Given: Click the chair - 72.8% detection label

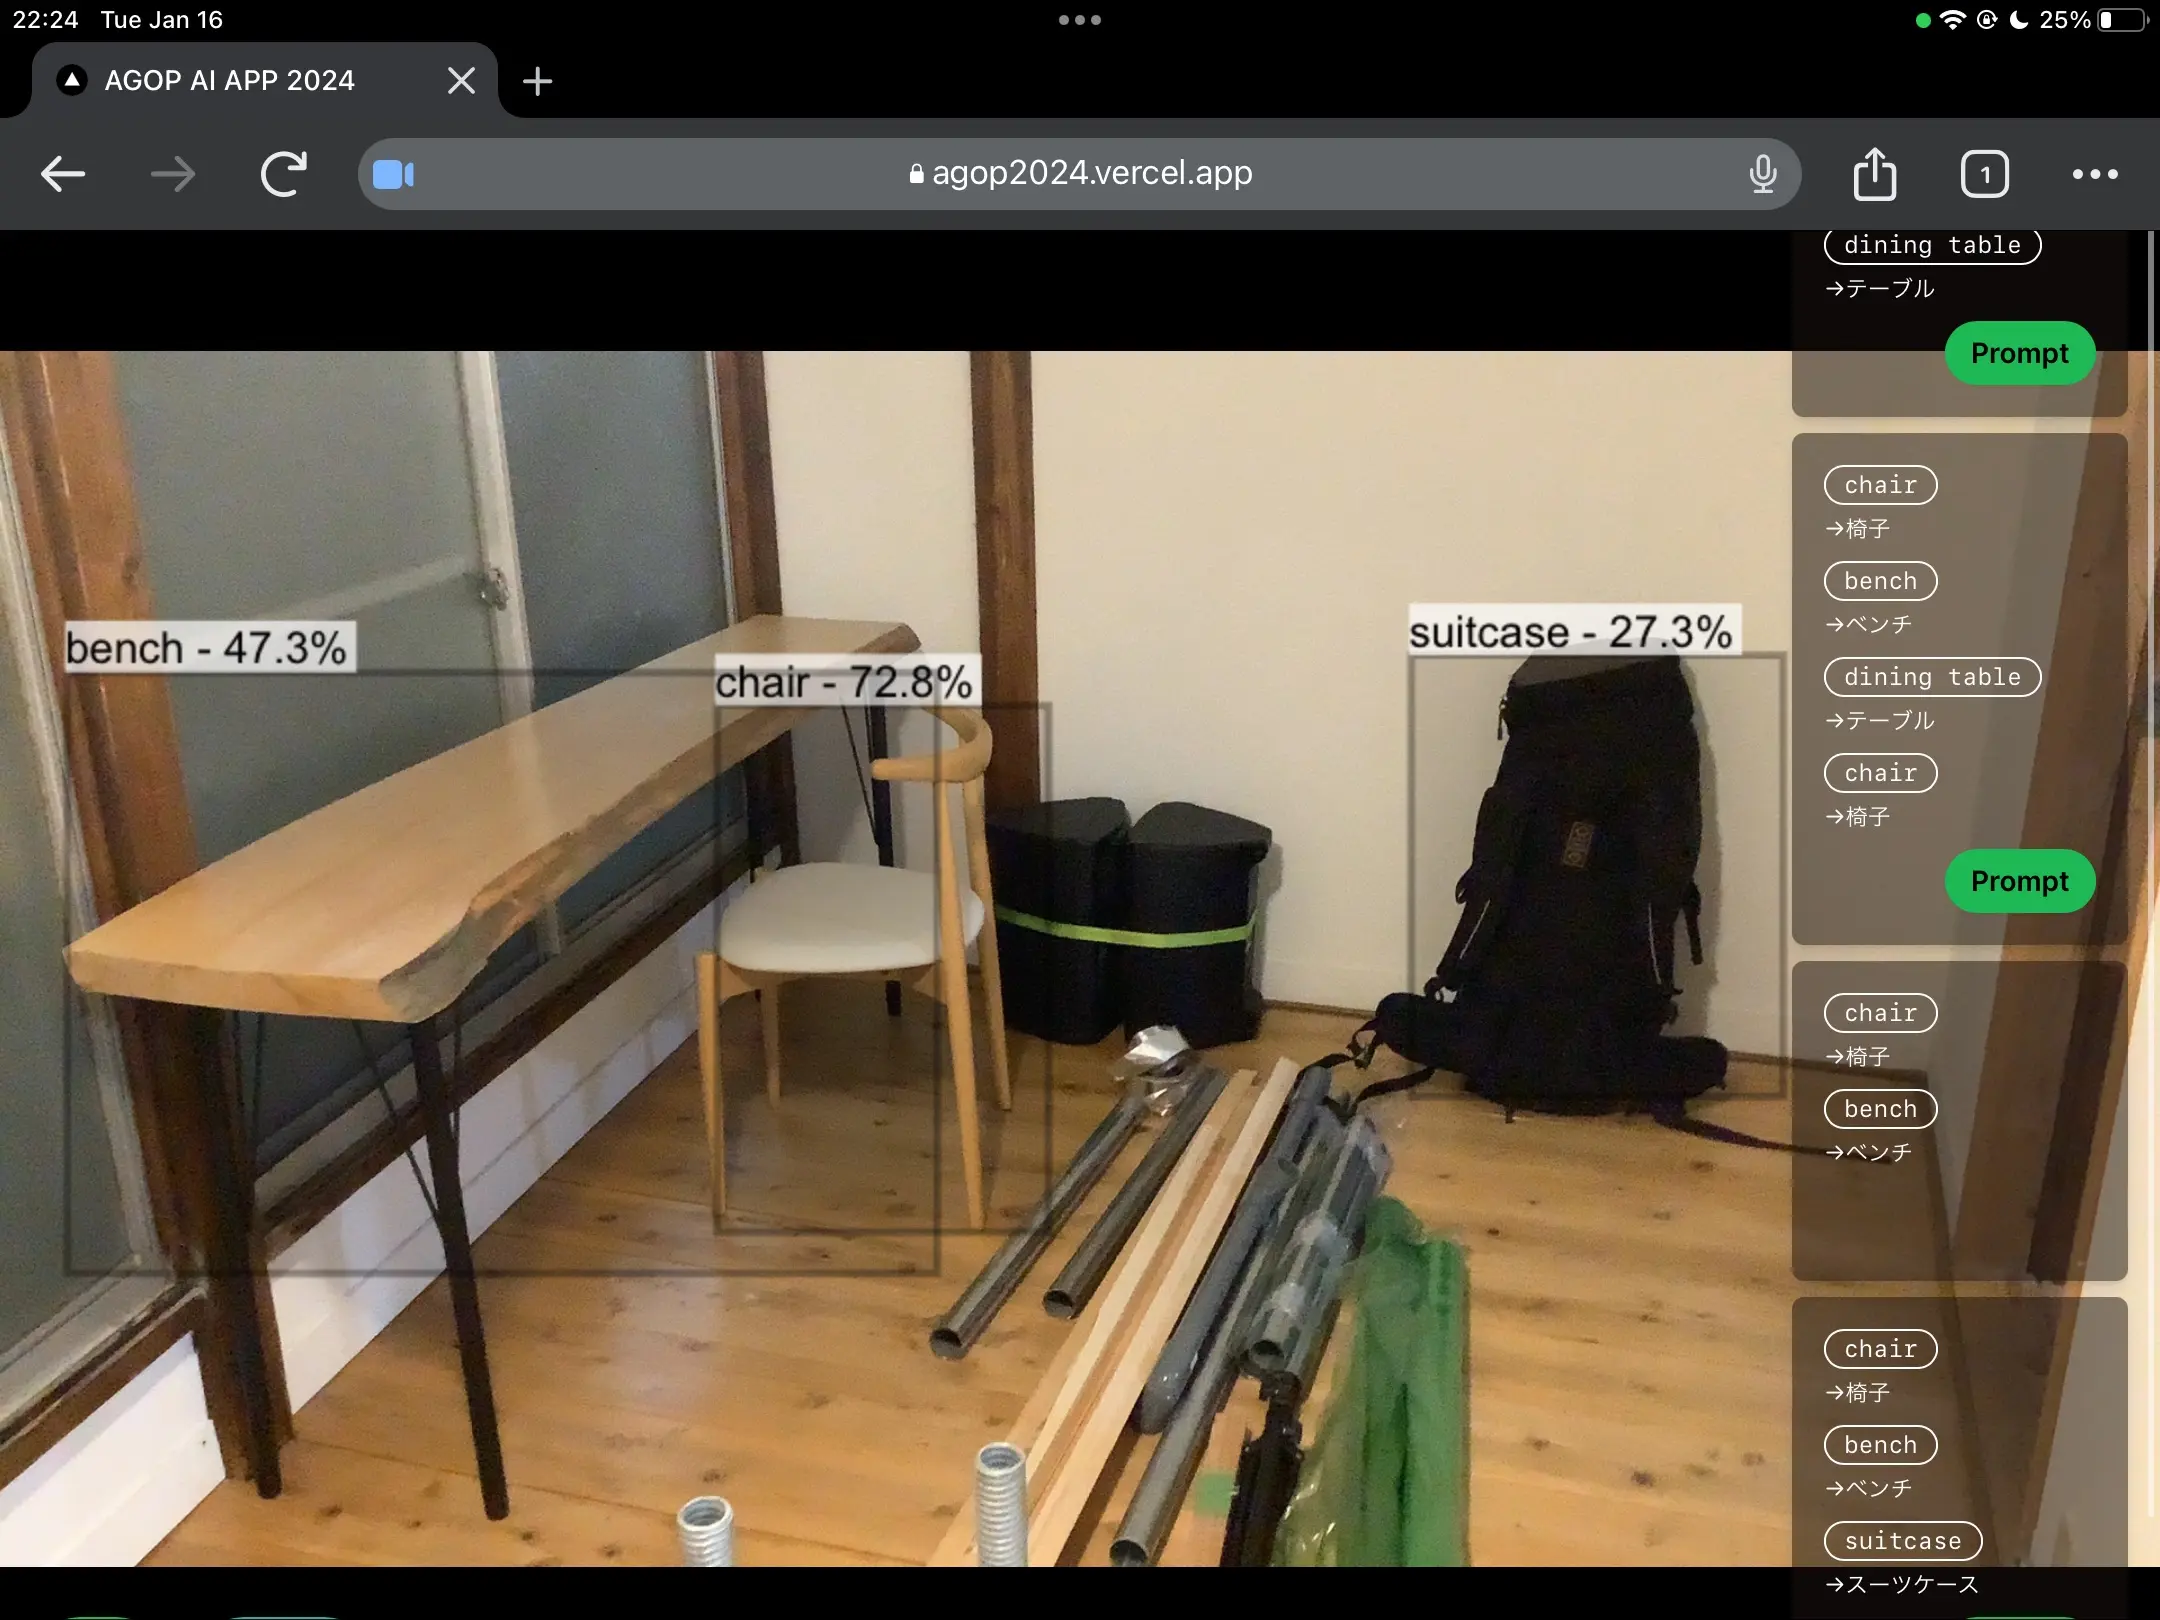Looking at the screenshot, I should click(844, 682).
